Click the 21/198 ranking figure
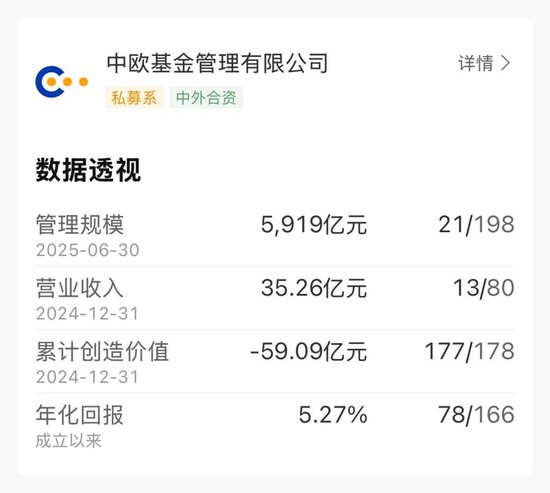This screenshot has height=493, width=550. click(x=476, y=225)
